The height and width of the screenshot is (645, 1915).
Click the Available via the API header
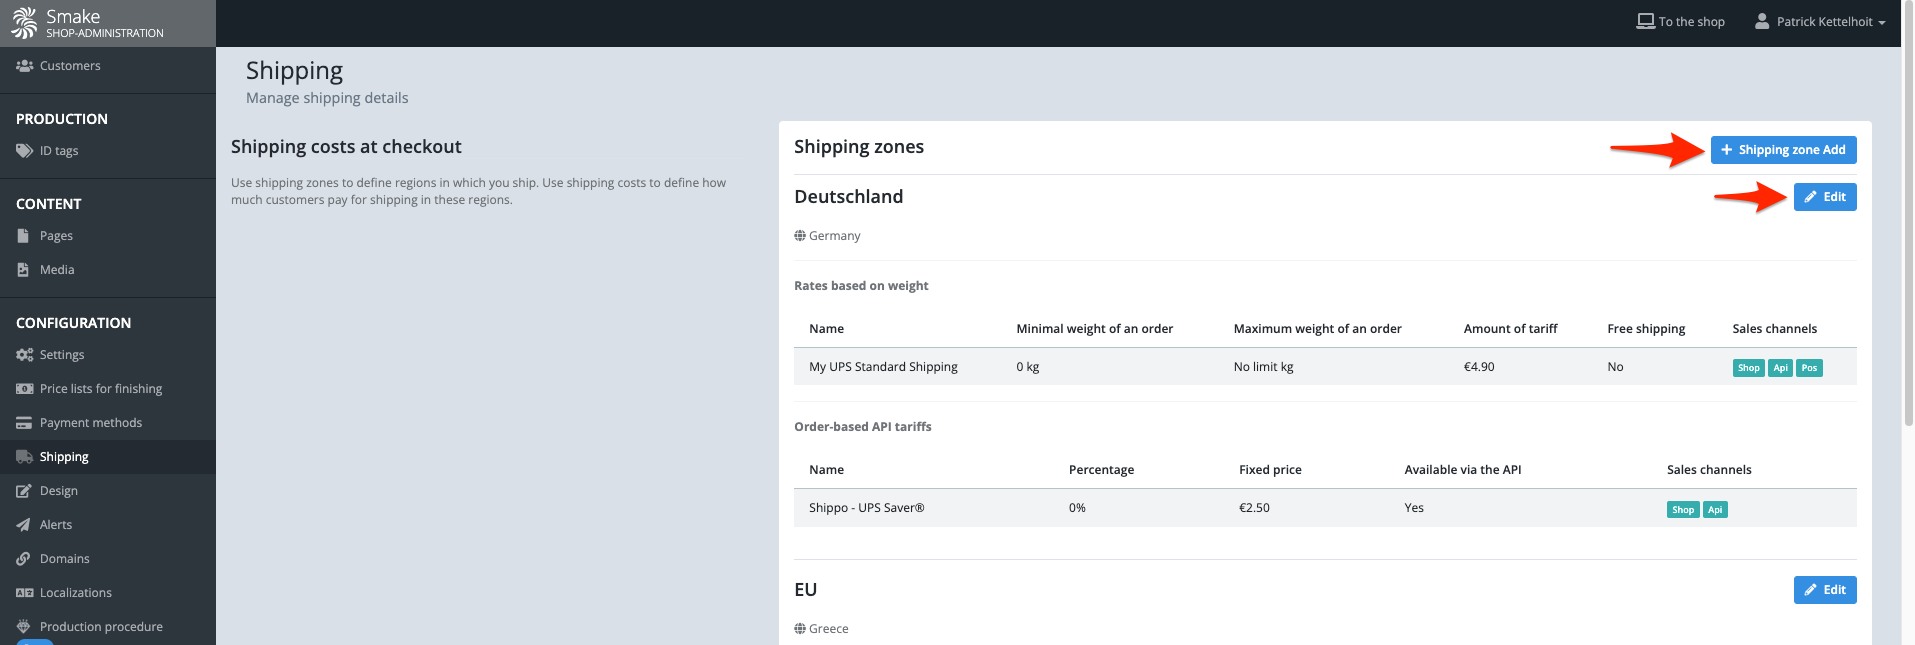tap(1462, 470)
